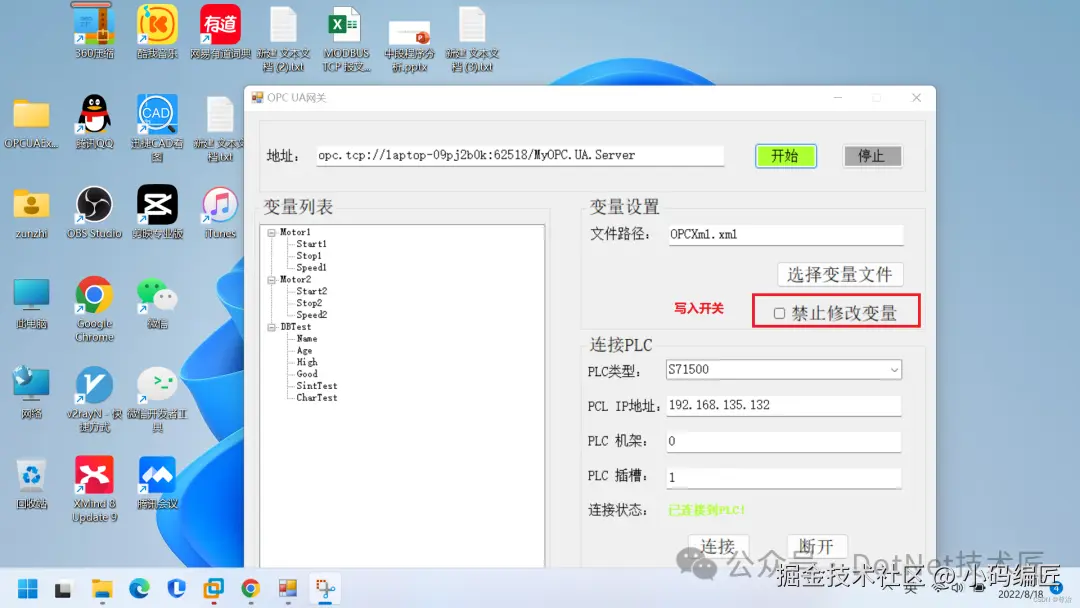Select High under DBTest
Viewport: 1080px width, 608px height.
click(307, 362)
